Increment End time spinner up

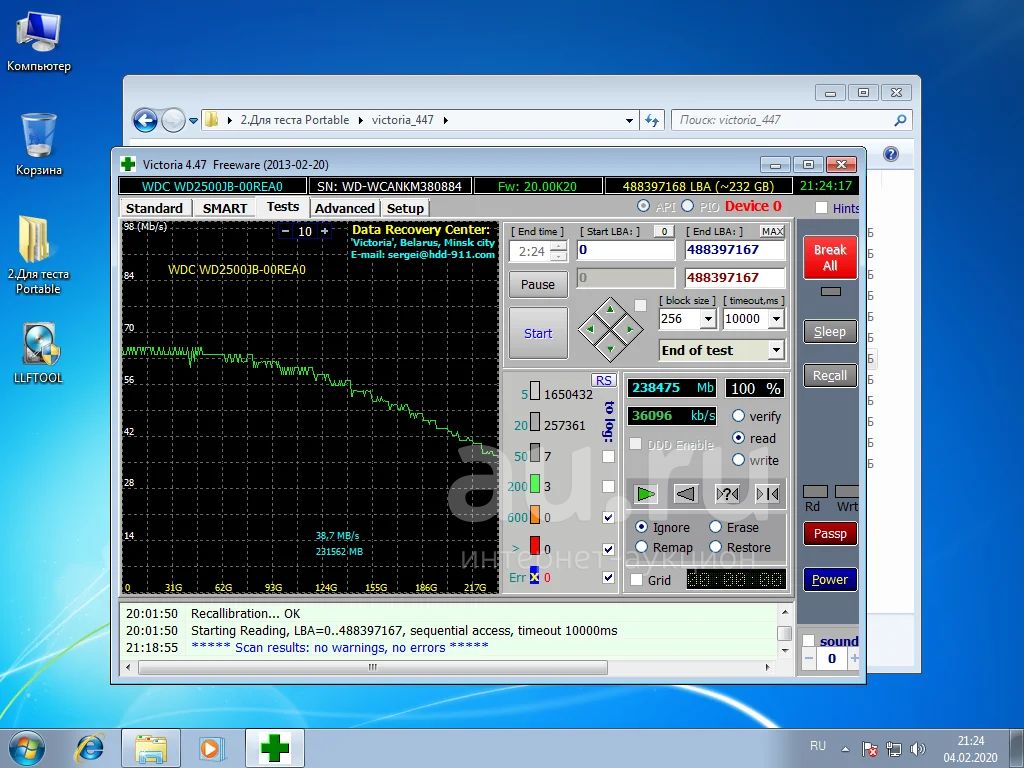(x=559, y=247)
